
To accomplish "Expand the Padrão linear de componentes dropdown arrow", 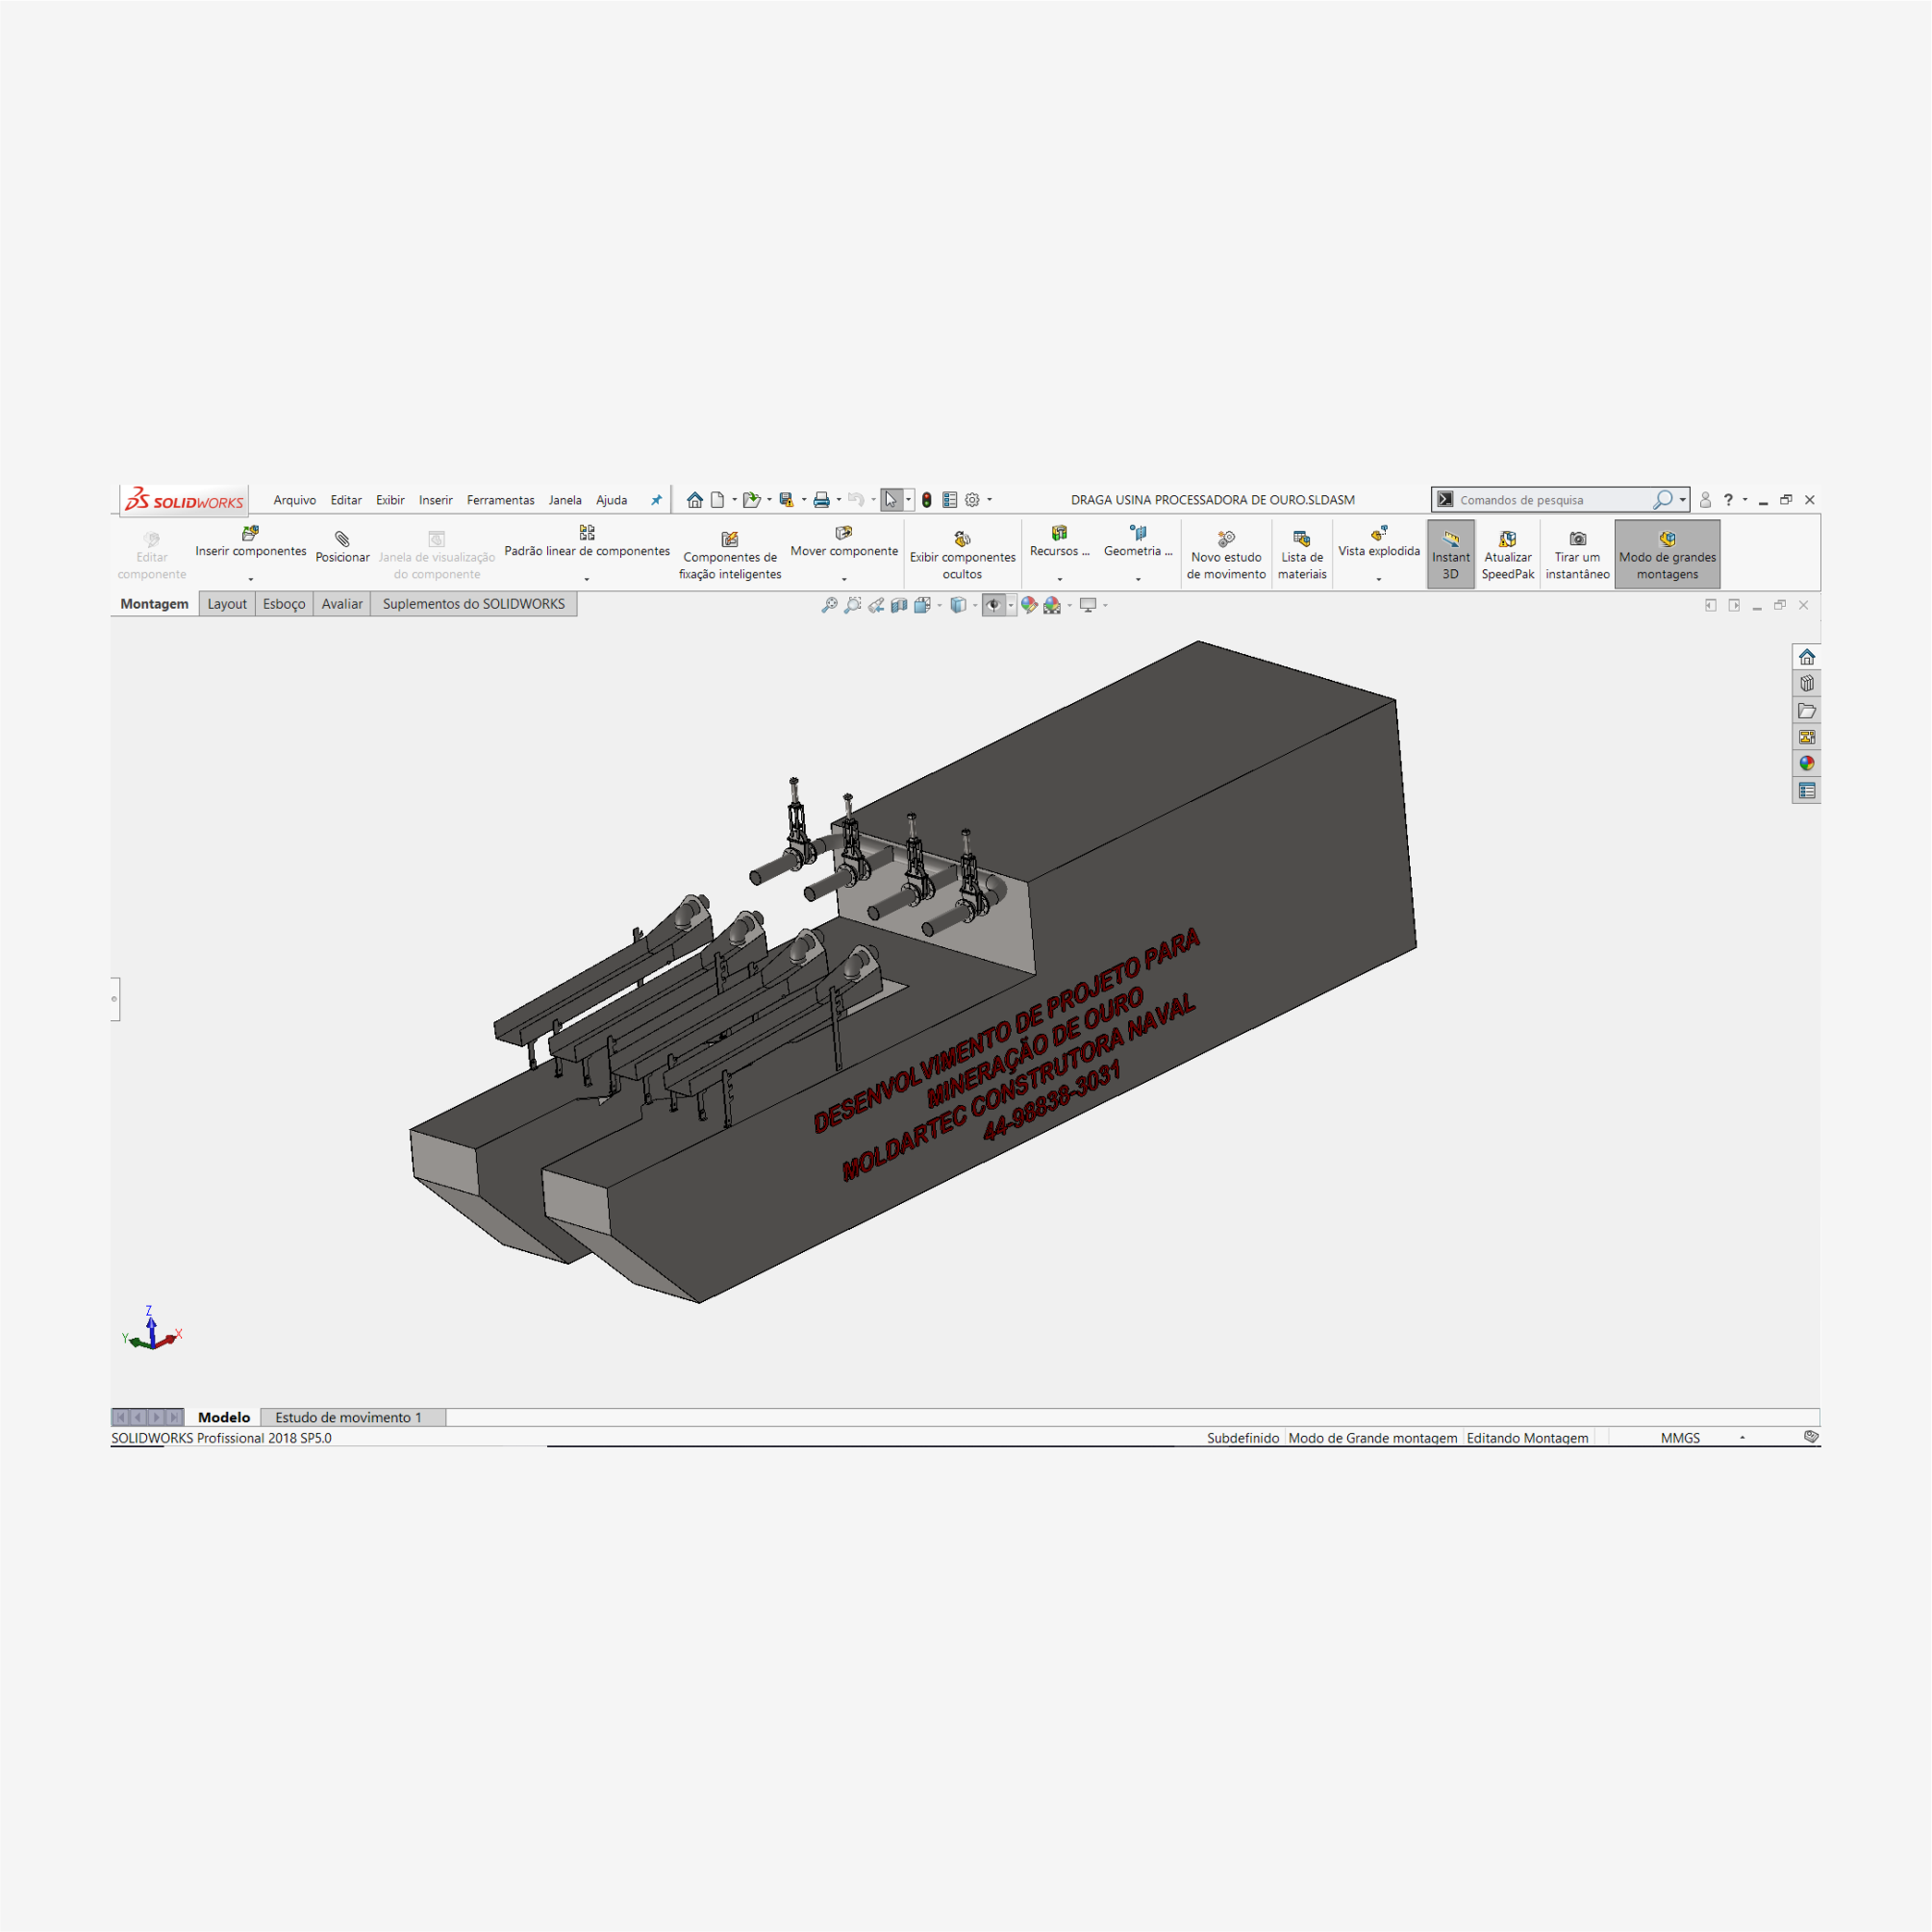I will click(x=587, y=579).
